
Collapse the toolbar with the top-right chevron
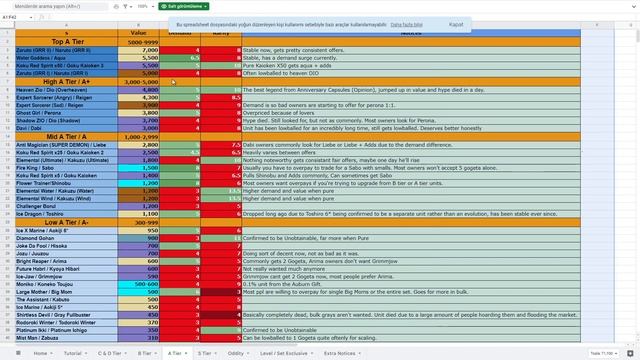click(633, 7)
